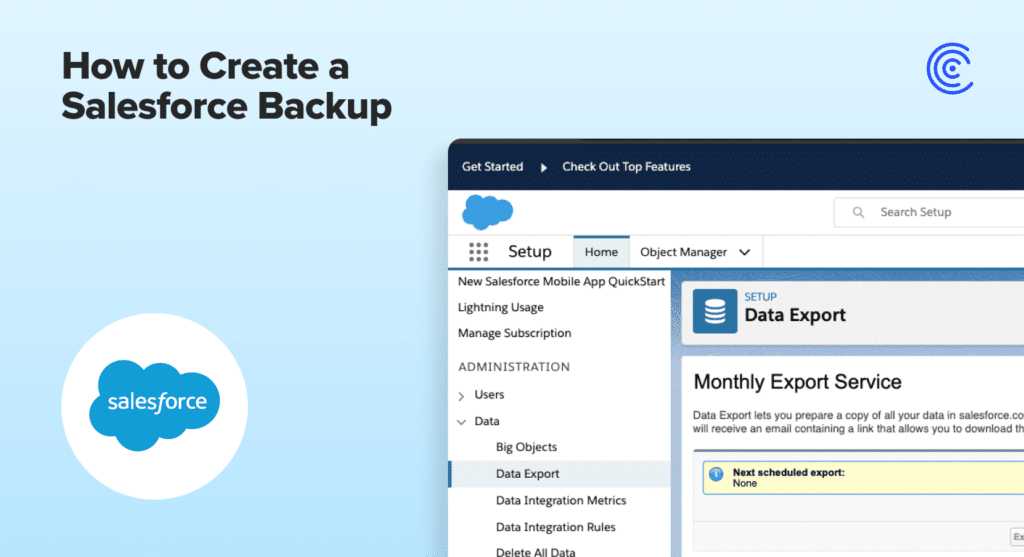This screenshot has height=557, width=1024.
Task: Click the Data Export page title
Action: (x=795, y=315)
